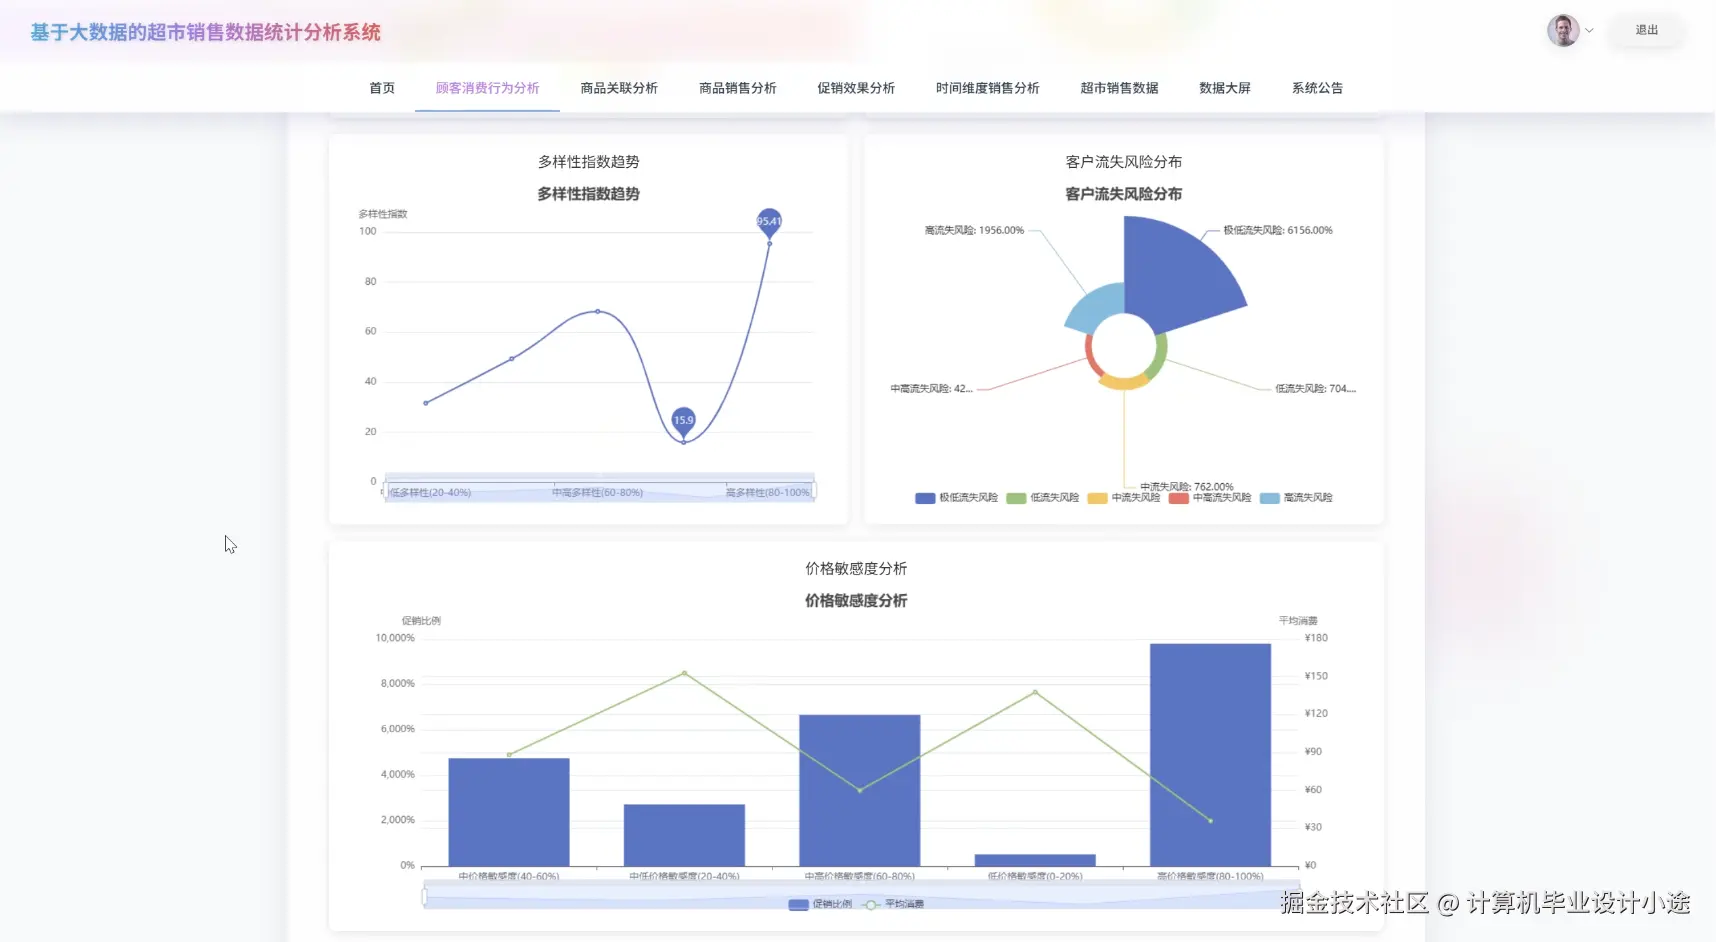Click the user avatar icon

1562,30
